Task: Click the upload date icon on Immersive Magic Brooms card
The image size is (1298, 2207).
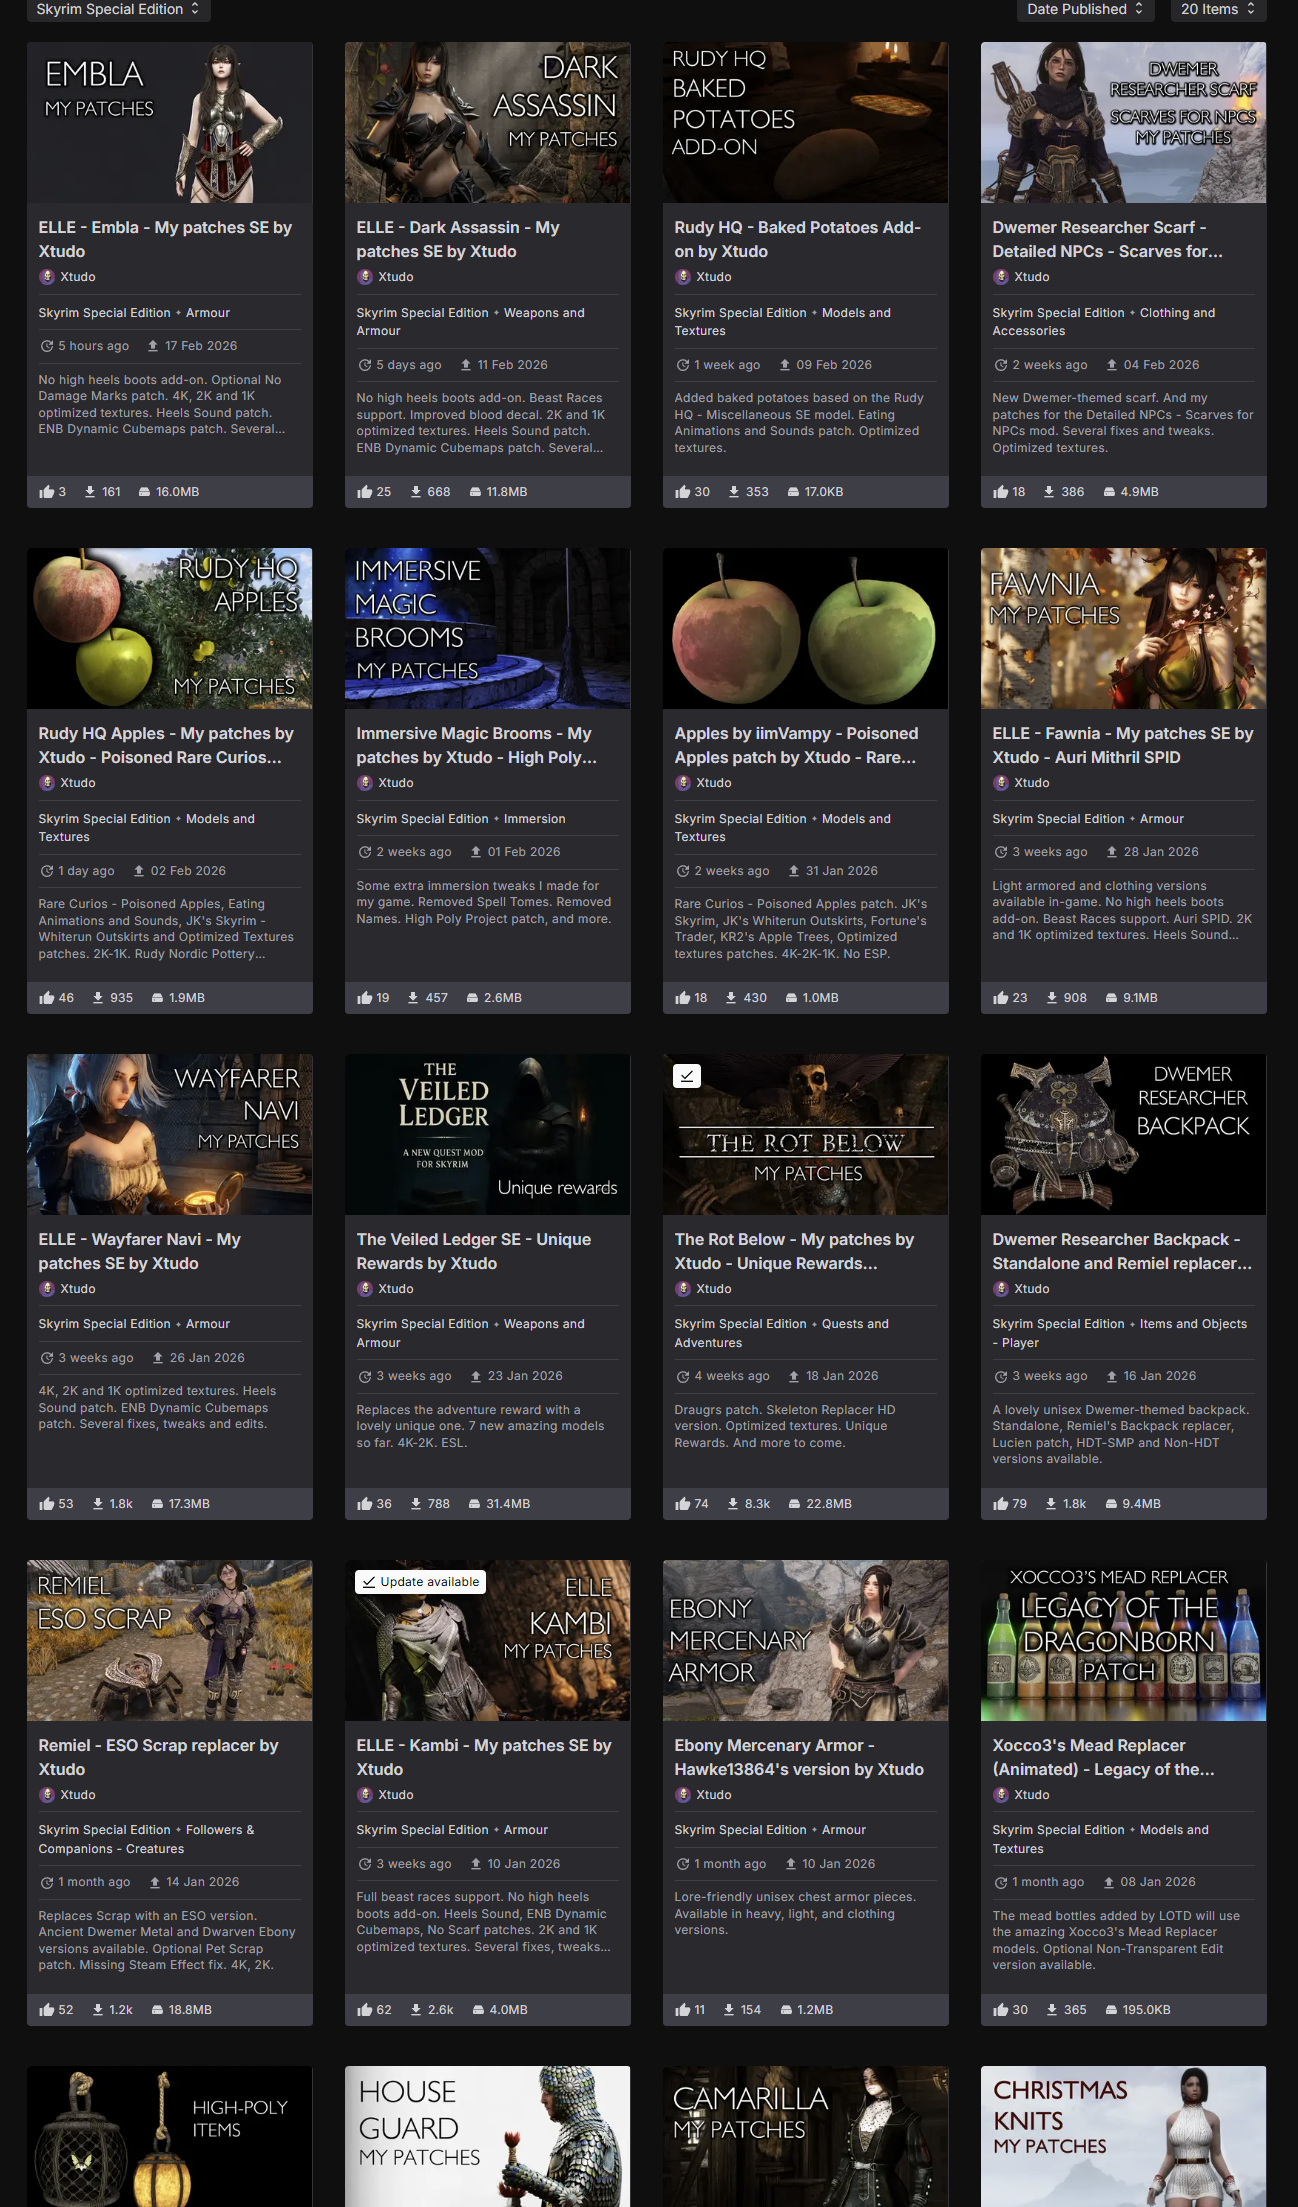Action: click(476, 852)
